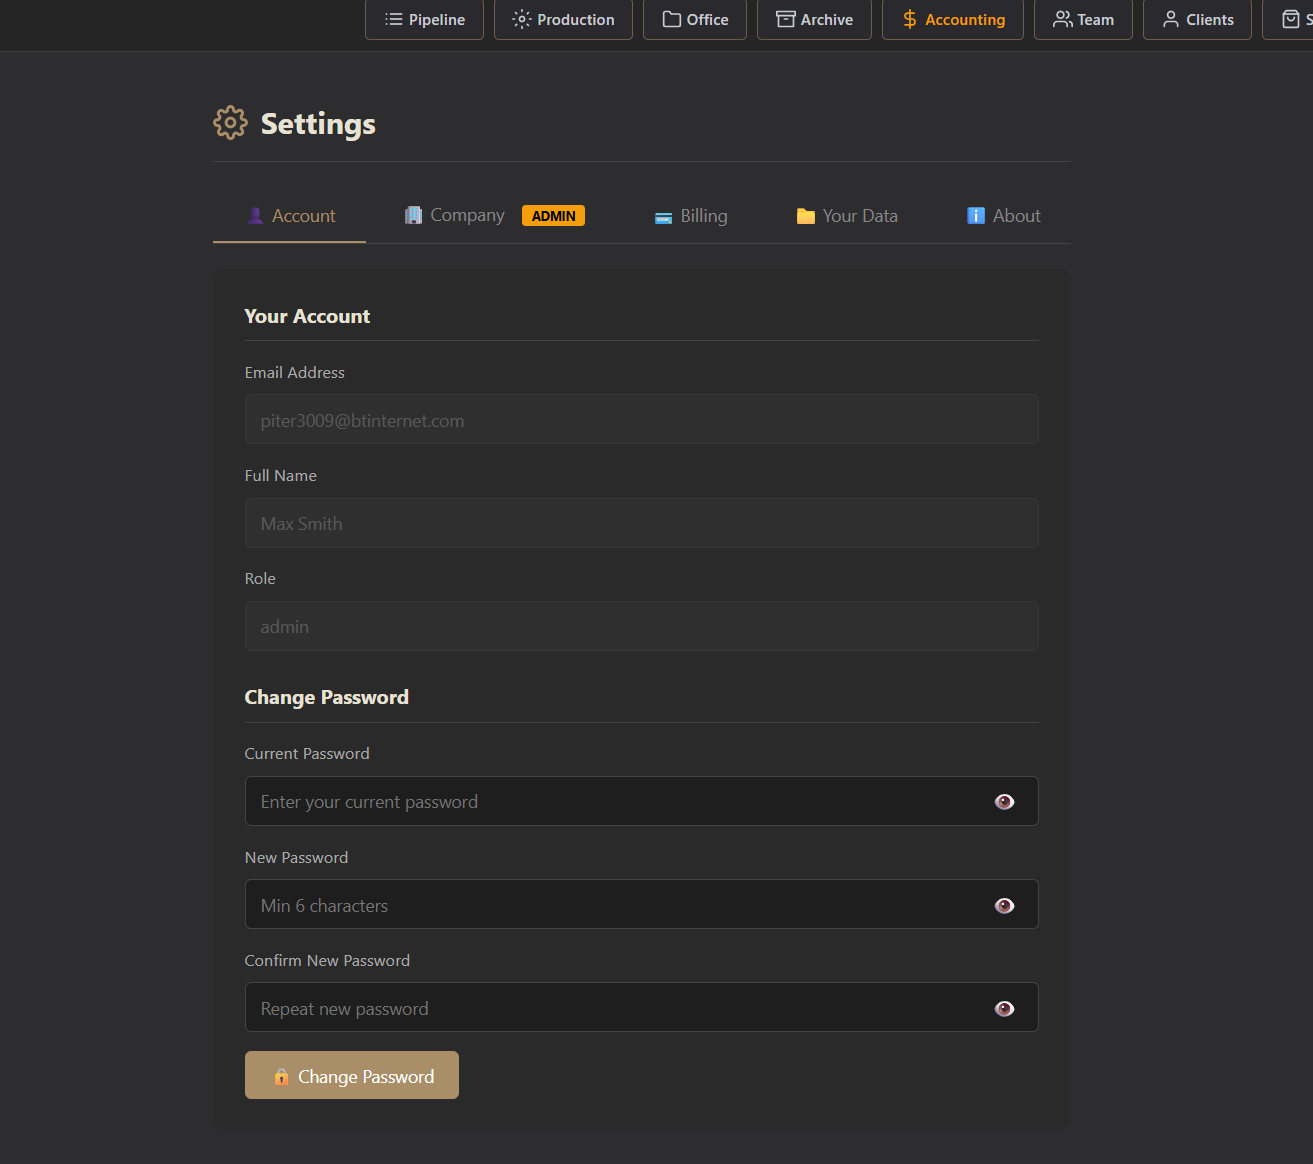Open the Billing tab
This screenshot has width=1313, height=1164.
[691, 216]
